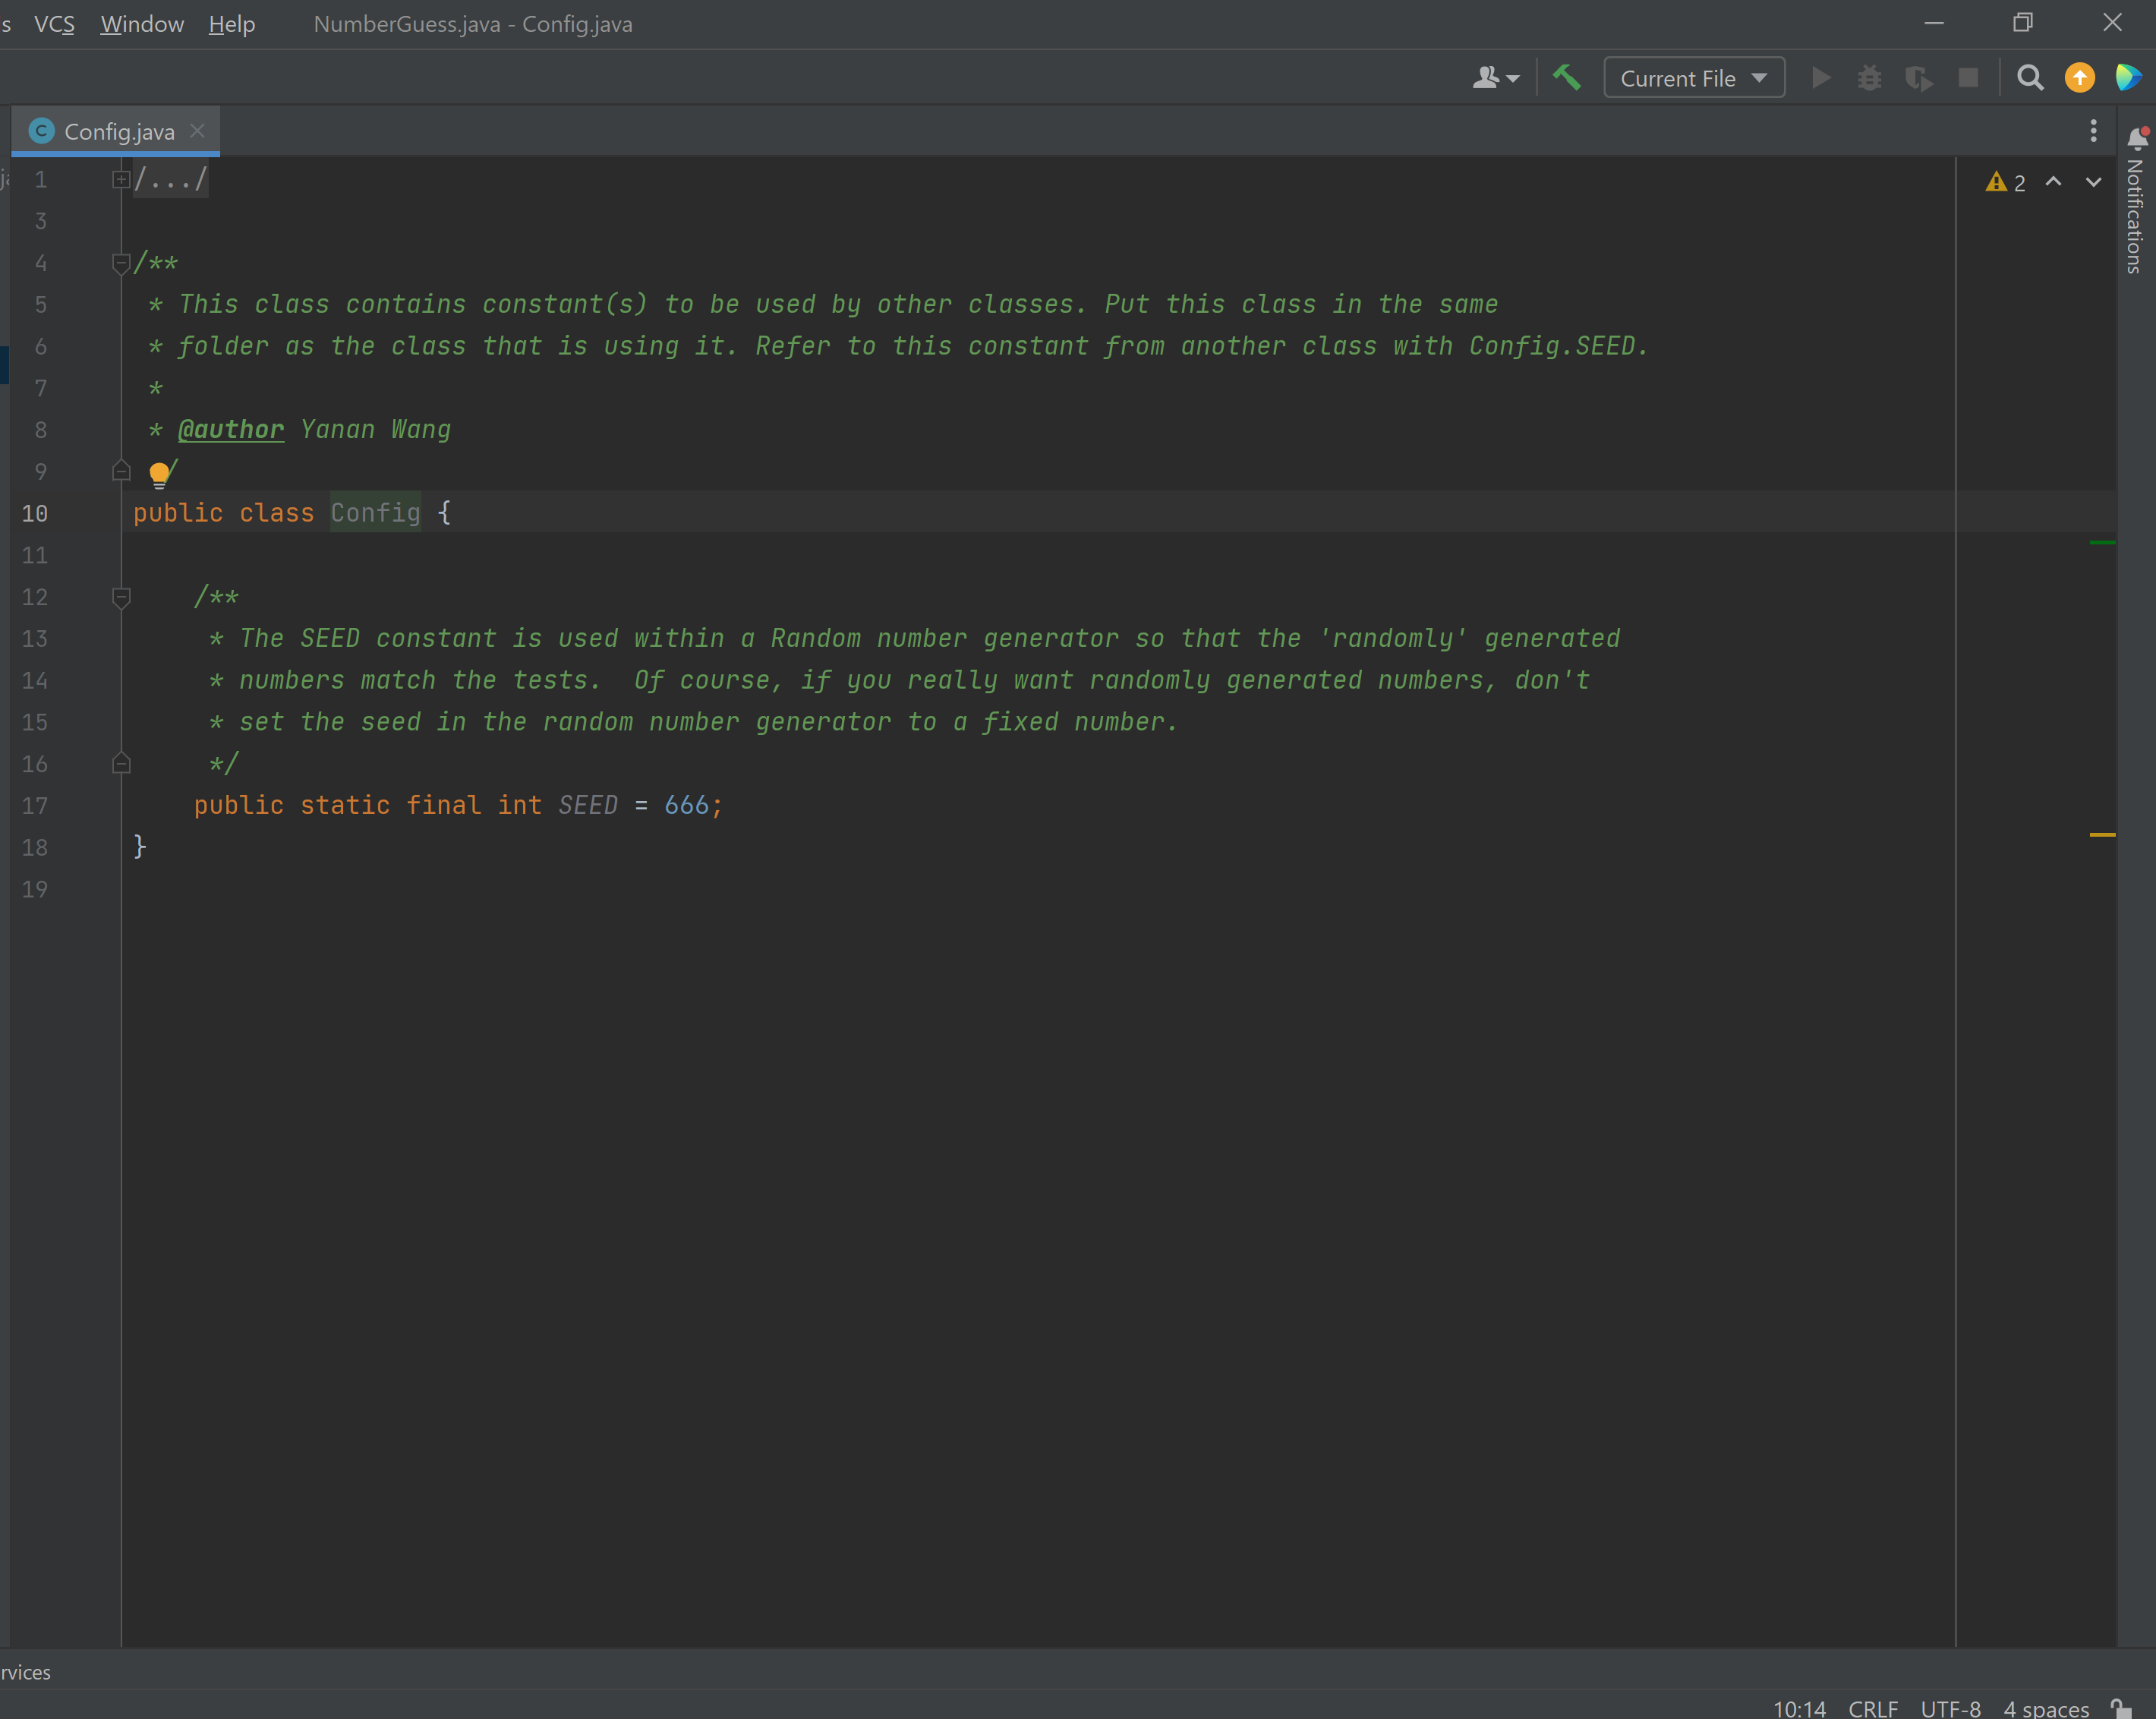Click Run with Coverage icon

click(1917, 78)
